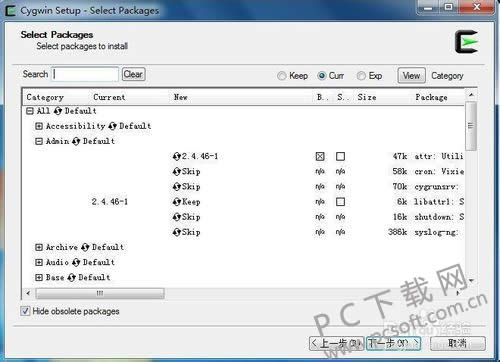Image resolution: width=500 pixels, height=362 pixels.
Task: Click the S.. column header
Action: point(343,97)
